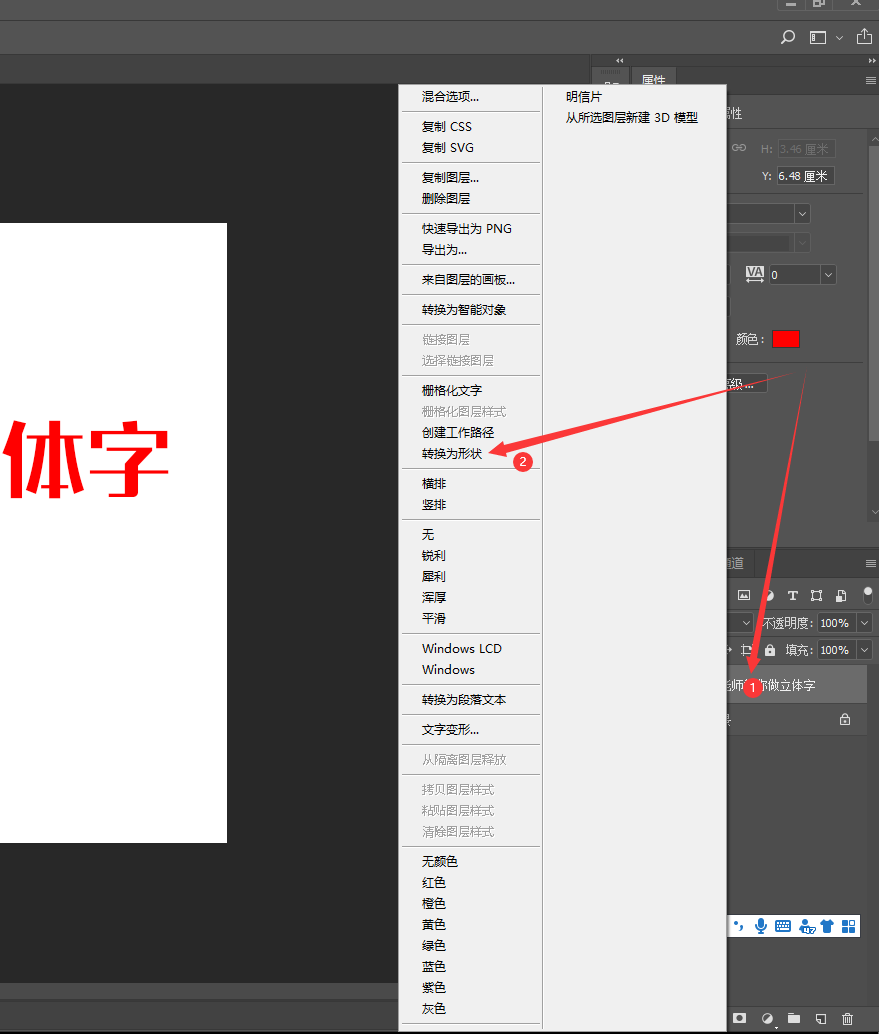Filter layers by pixel image icon

coord(744,595)
